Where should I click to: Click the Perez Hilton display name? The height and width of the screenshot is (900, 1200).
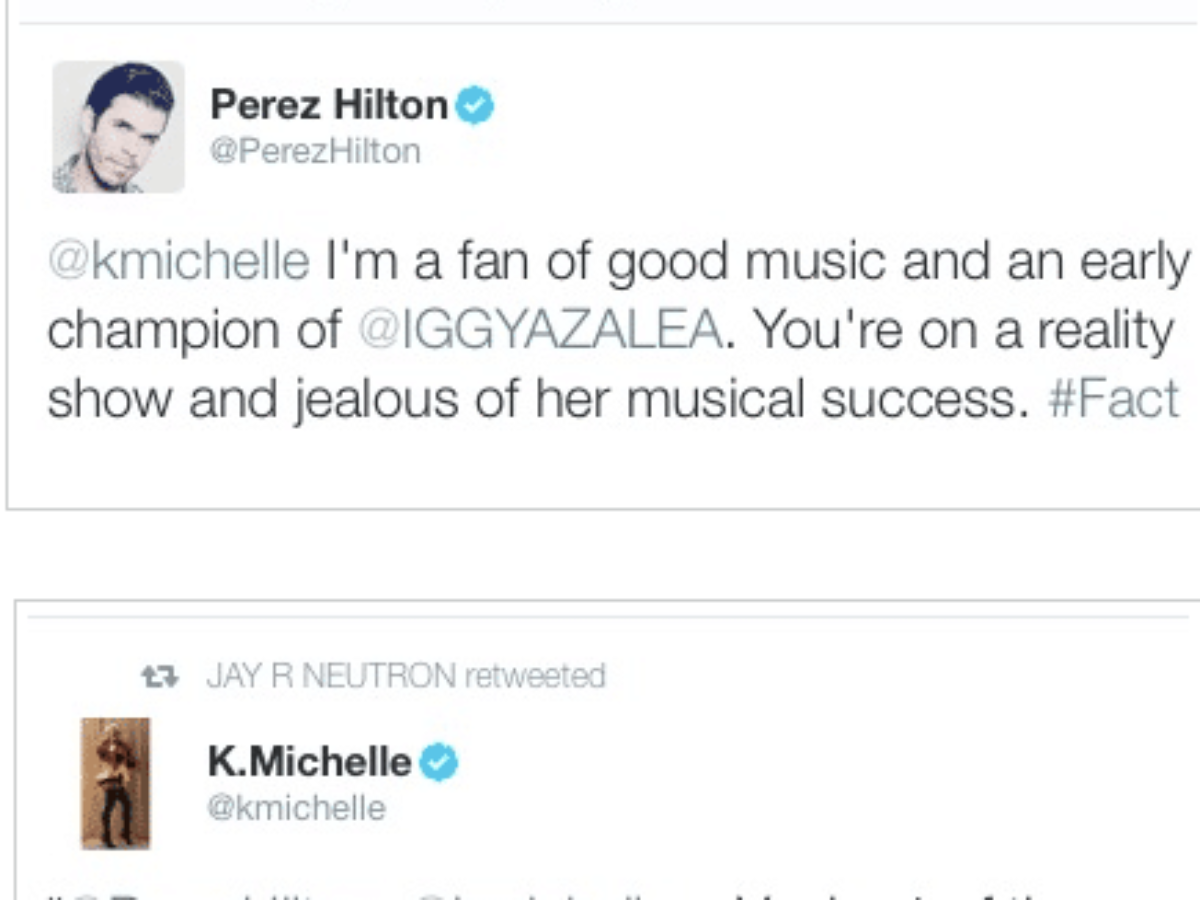click(328, 104)
